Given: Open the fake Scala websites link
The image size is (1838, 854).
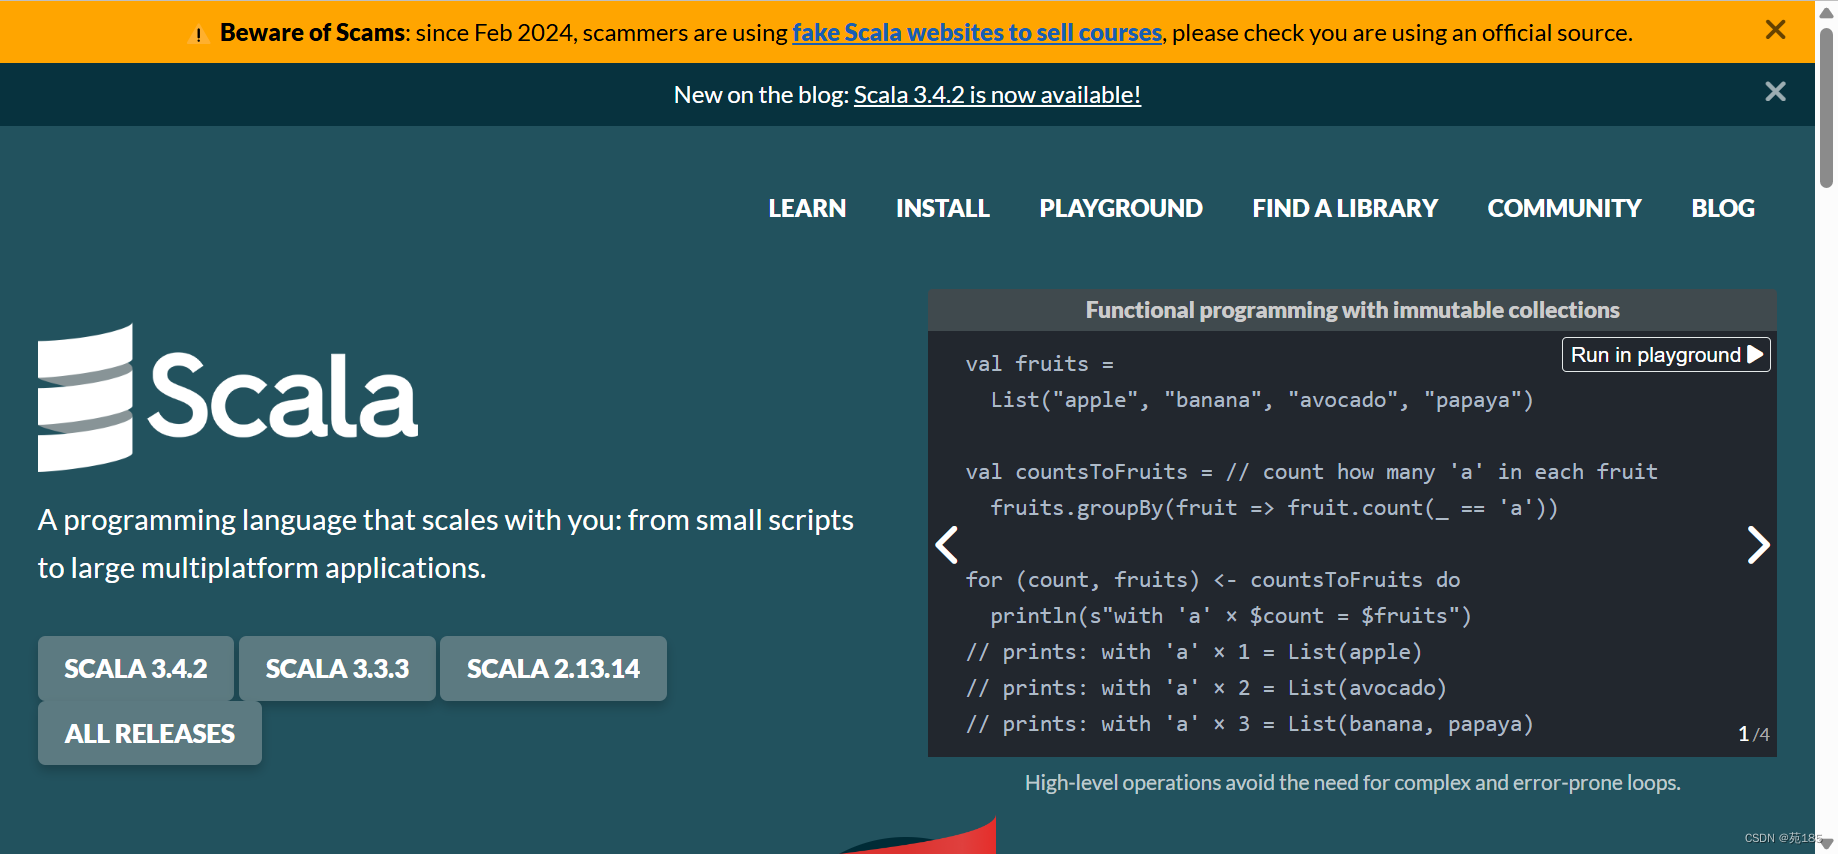Looking at the screenshot, I should click(x=977, y=33).
